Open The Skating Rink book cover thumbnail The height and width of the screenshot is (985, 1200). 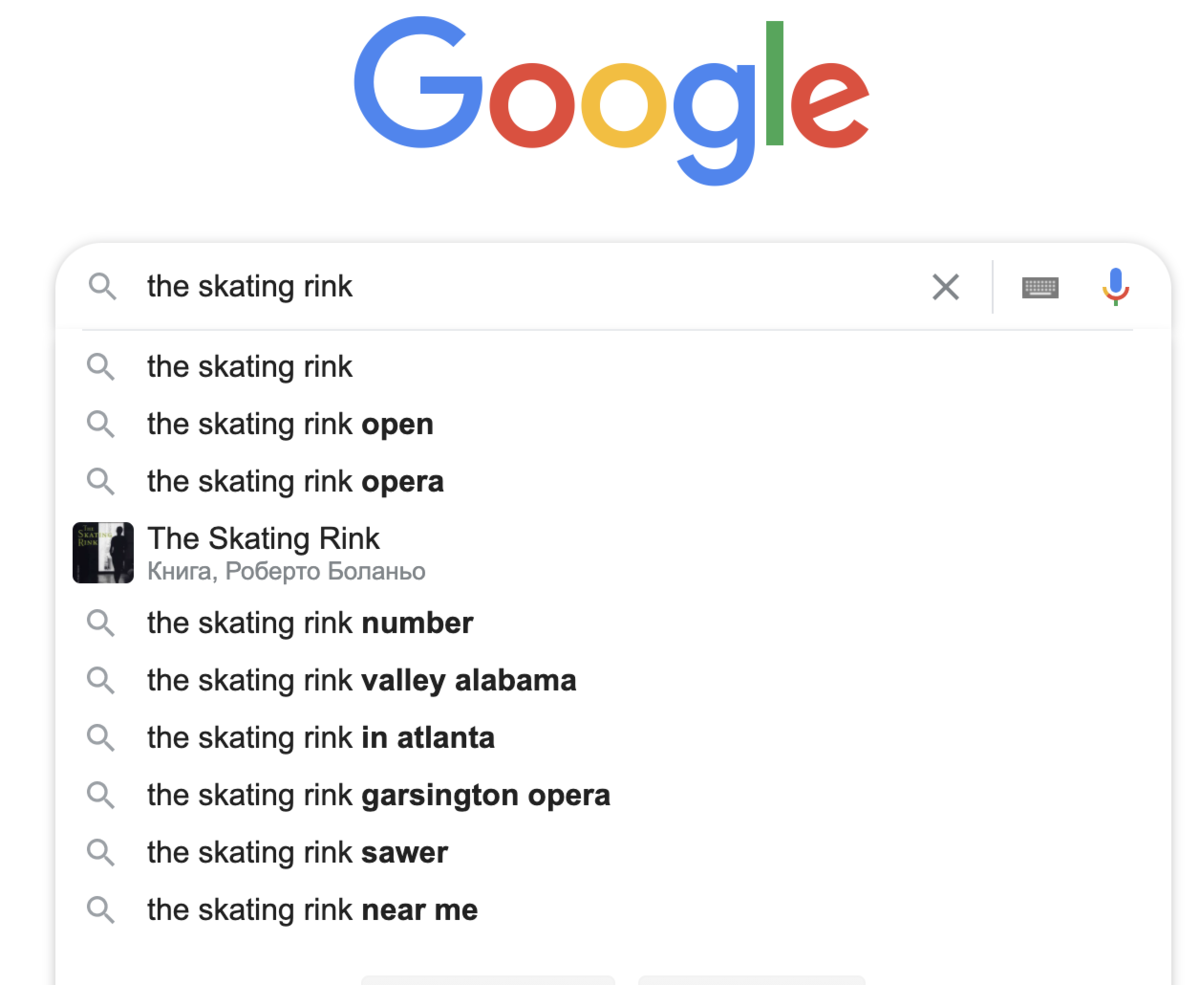[103, 552]
